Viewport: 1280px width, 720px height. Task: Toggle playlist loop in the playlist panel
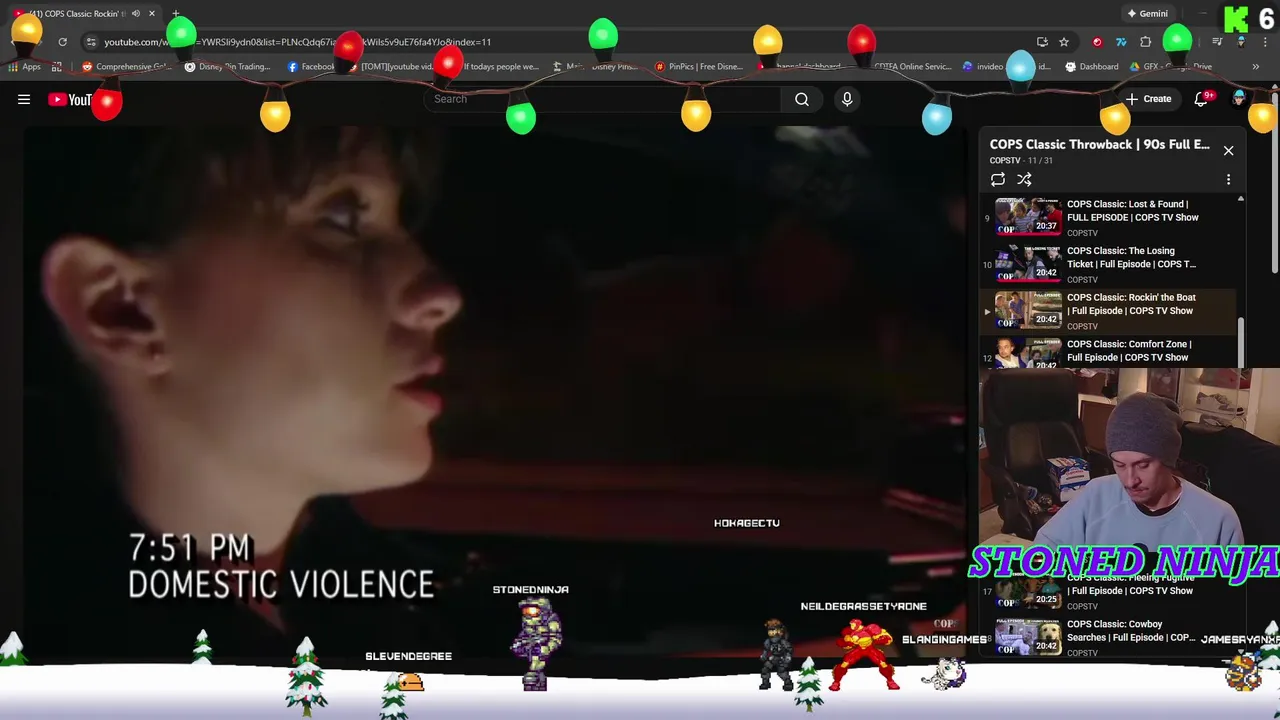(998, 180)
